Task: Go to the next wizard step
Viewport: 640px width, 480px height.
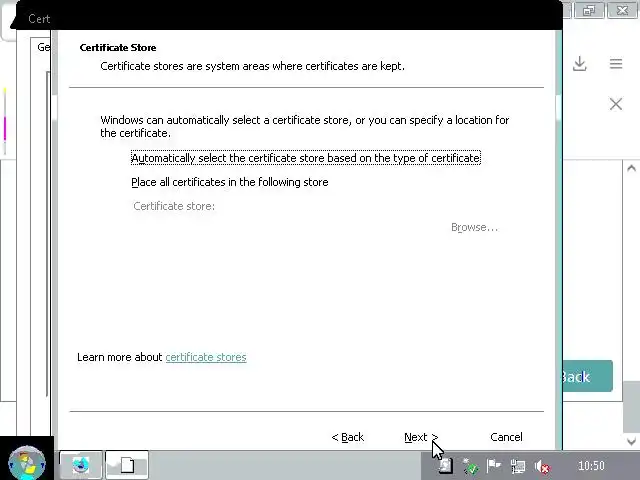Action: point(421,437)
